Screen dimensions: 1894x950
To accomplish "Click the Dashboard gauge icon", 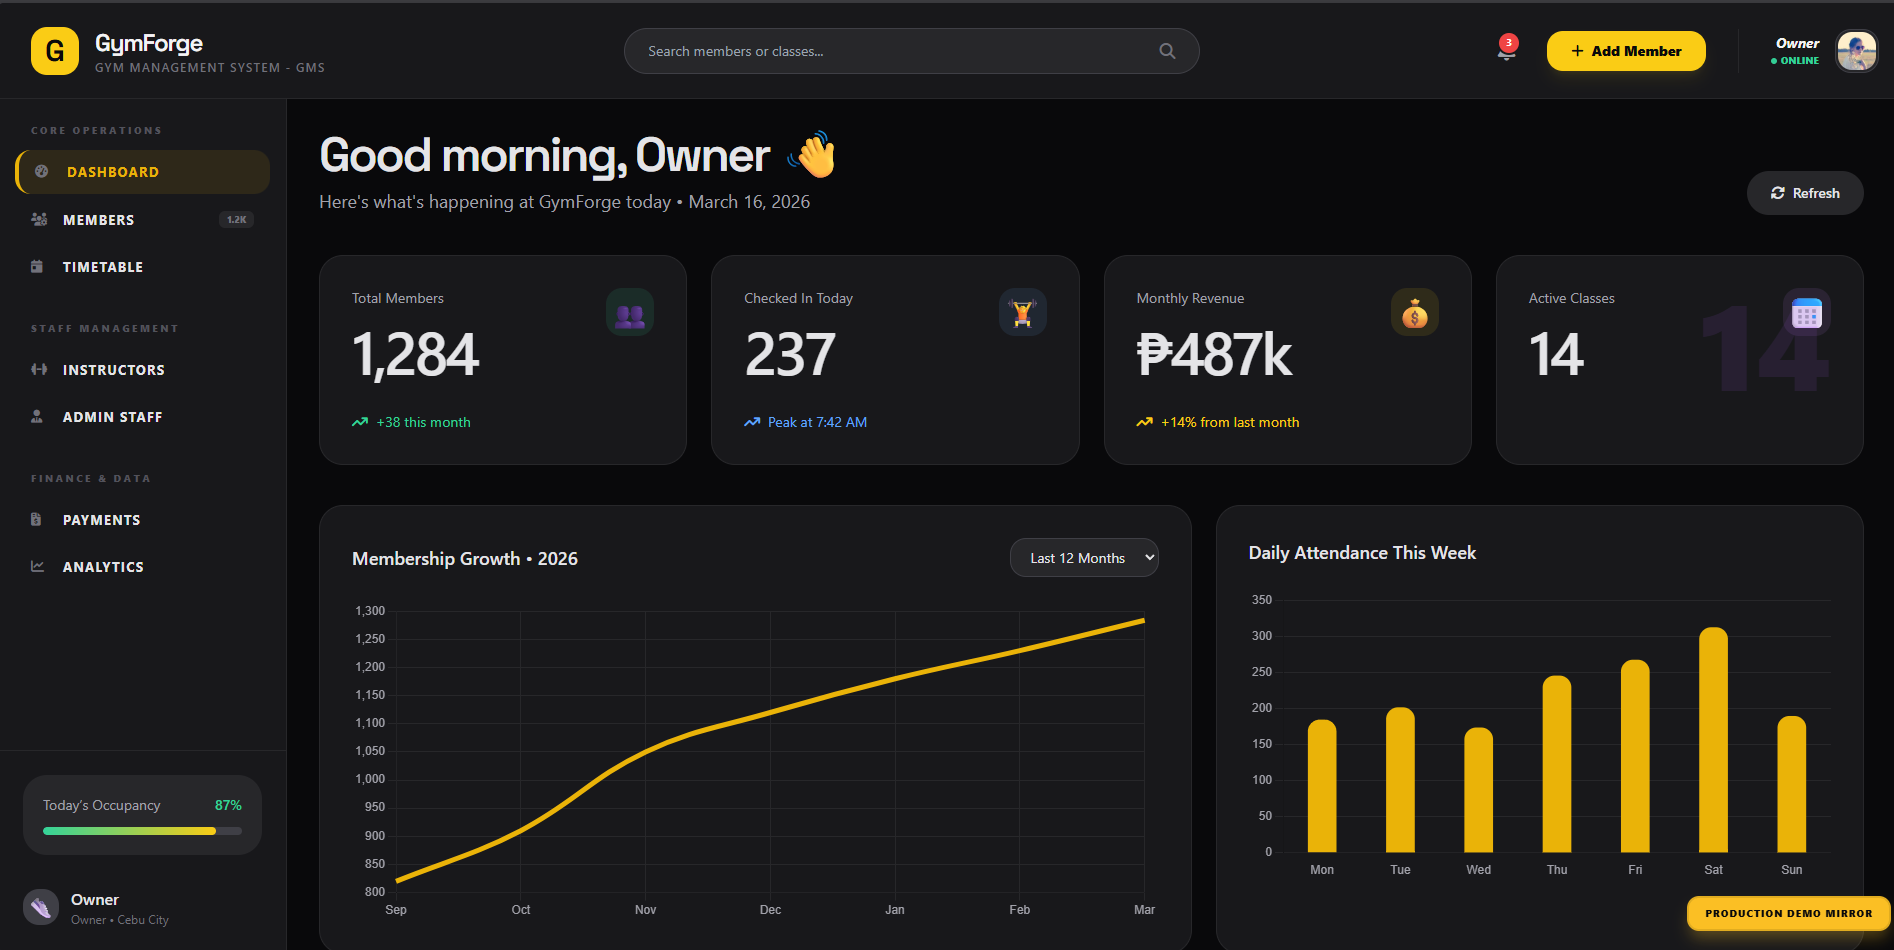I will click(42, 172).
